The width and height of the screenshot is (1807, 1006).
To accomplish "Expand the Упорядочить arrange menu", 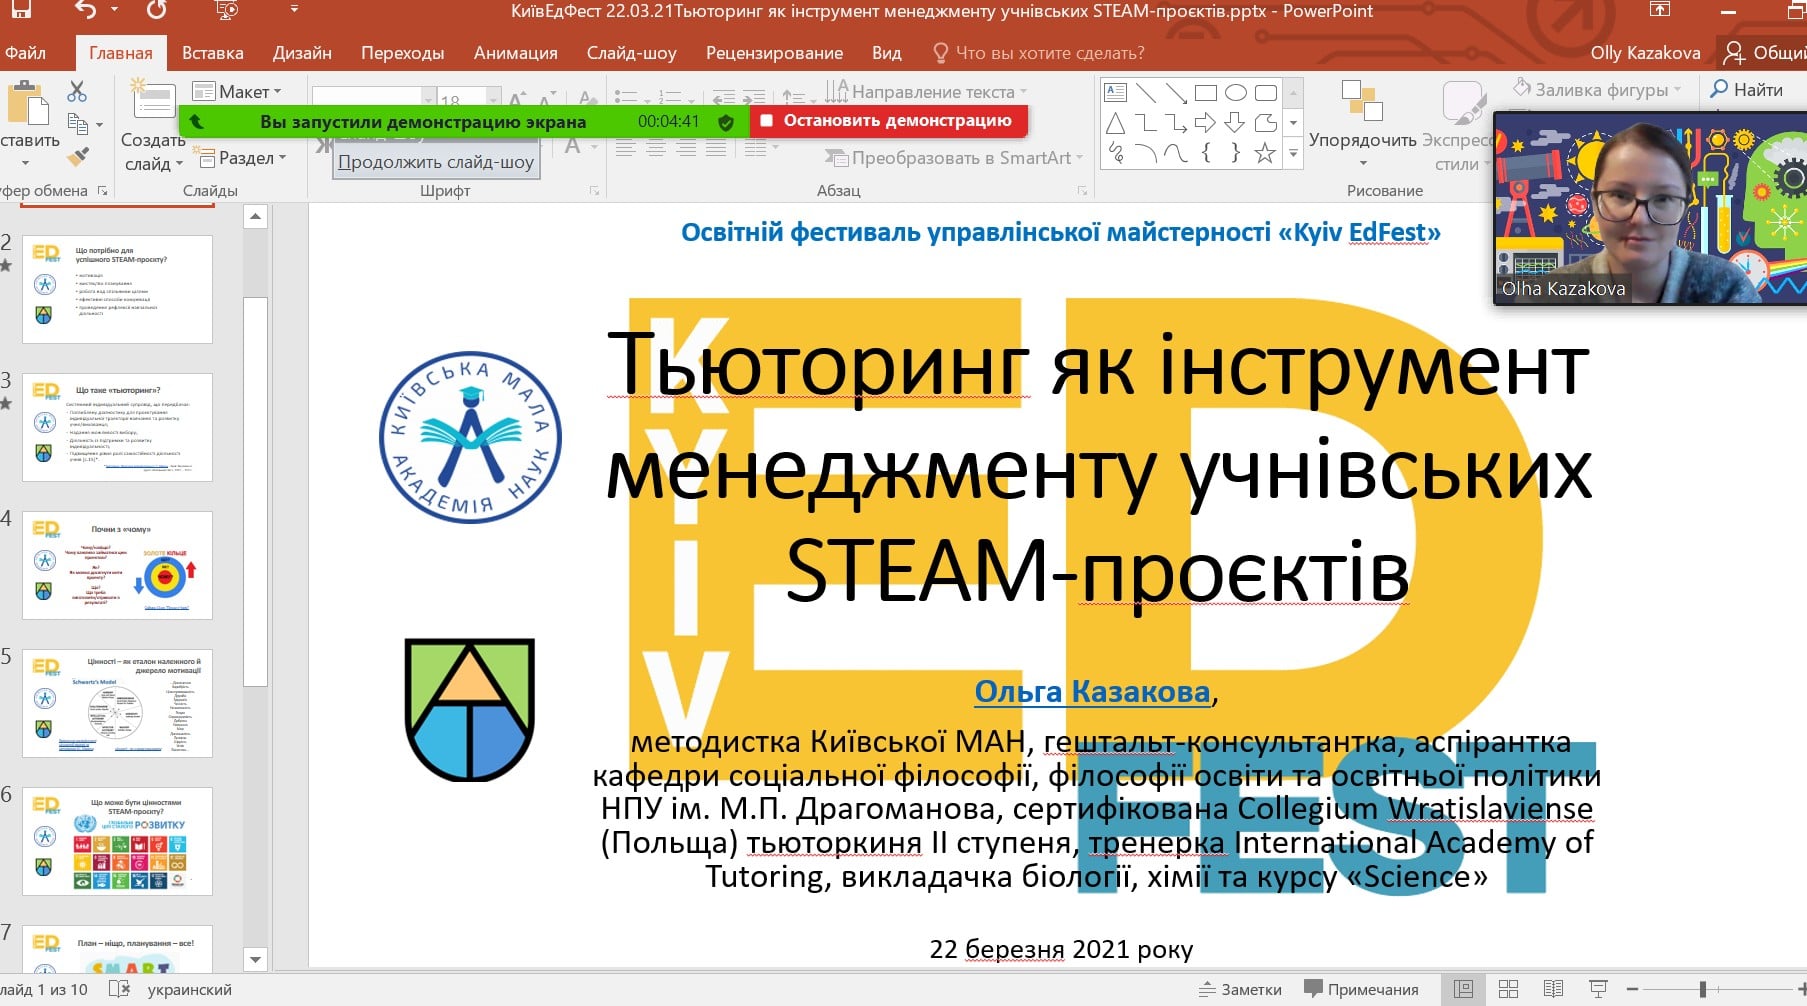I will coord(1363,123).
